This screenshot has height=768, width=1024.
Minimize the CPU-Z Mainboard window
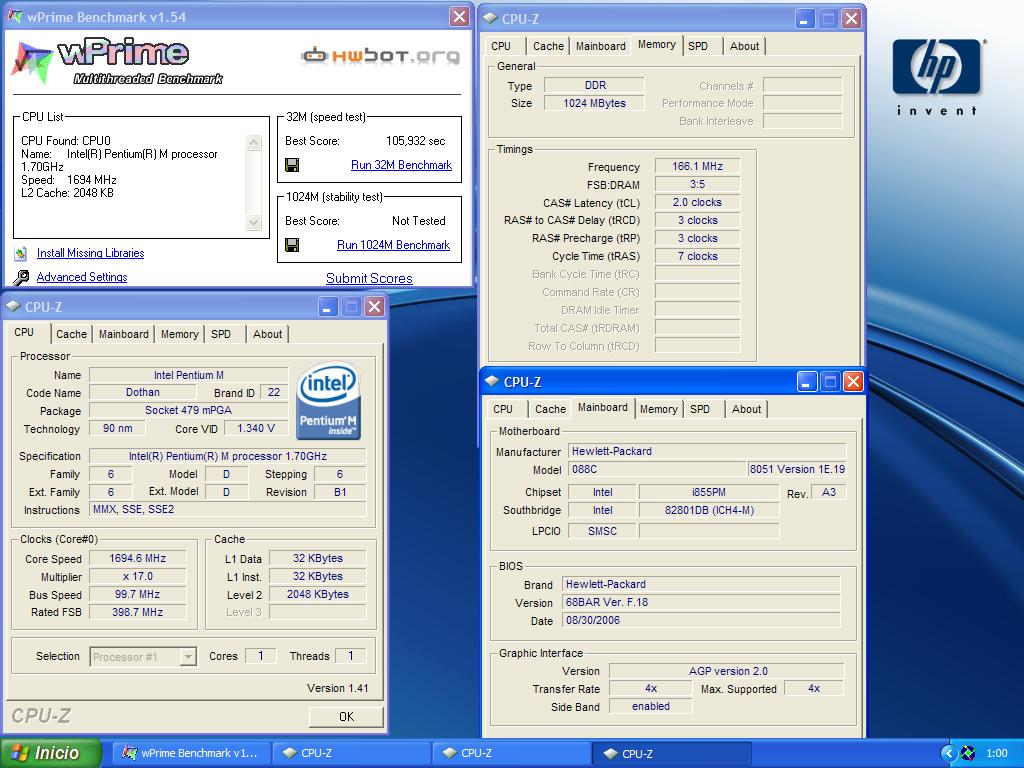pyautogui.click(x=807, y=381)
